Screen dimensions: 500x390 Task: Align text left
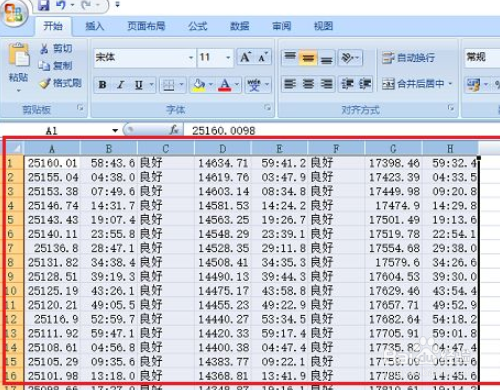pos(290,84)
